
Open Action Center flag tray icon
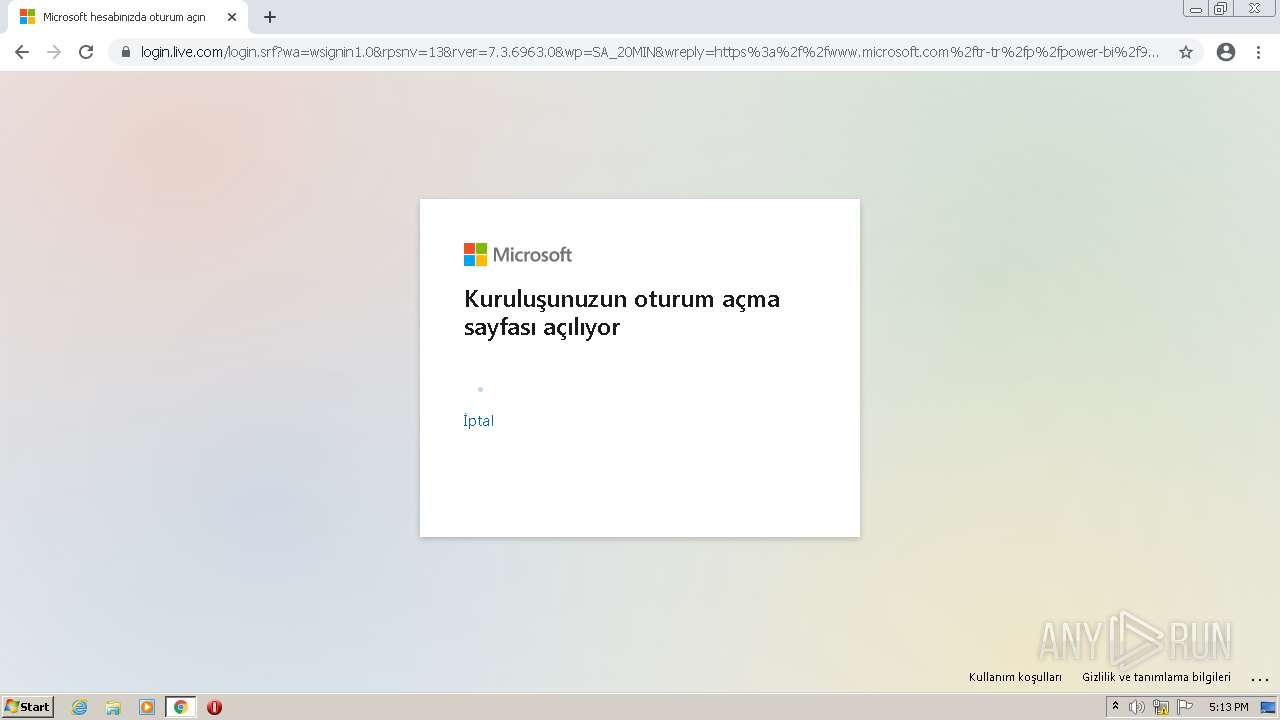[1185, 707]
